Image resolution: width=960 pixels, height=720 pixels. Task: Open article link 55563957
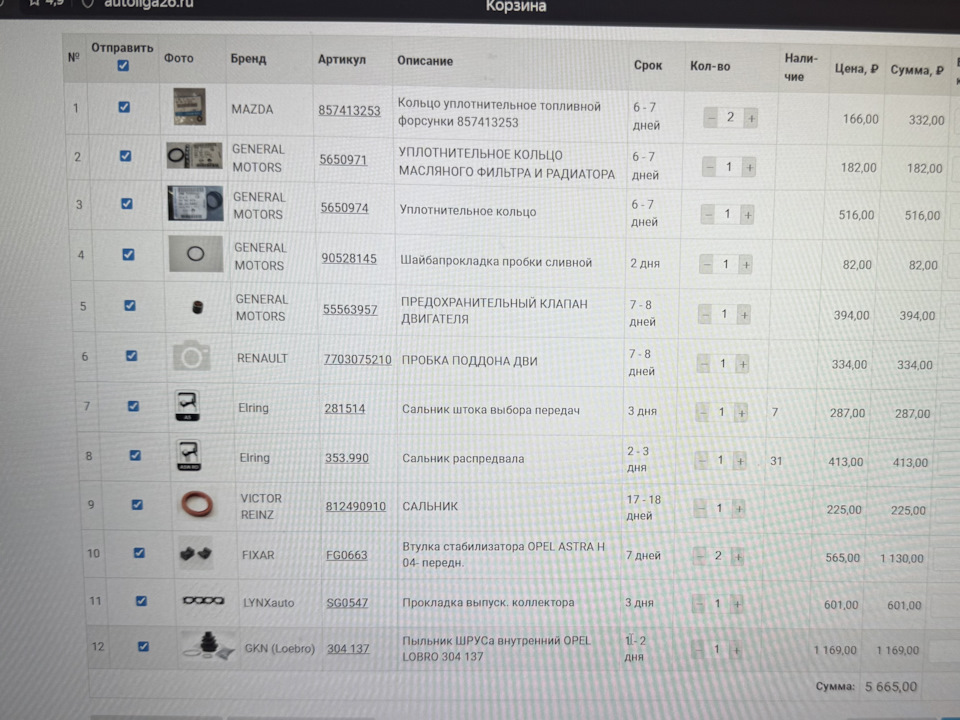tap(350, 310)
